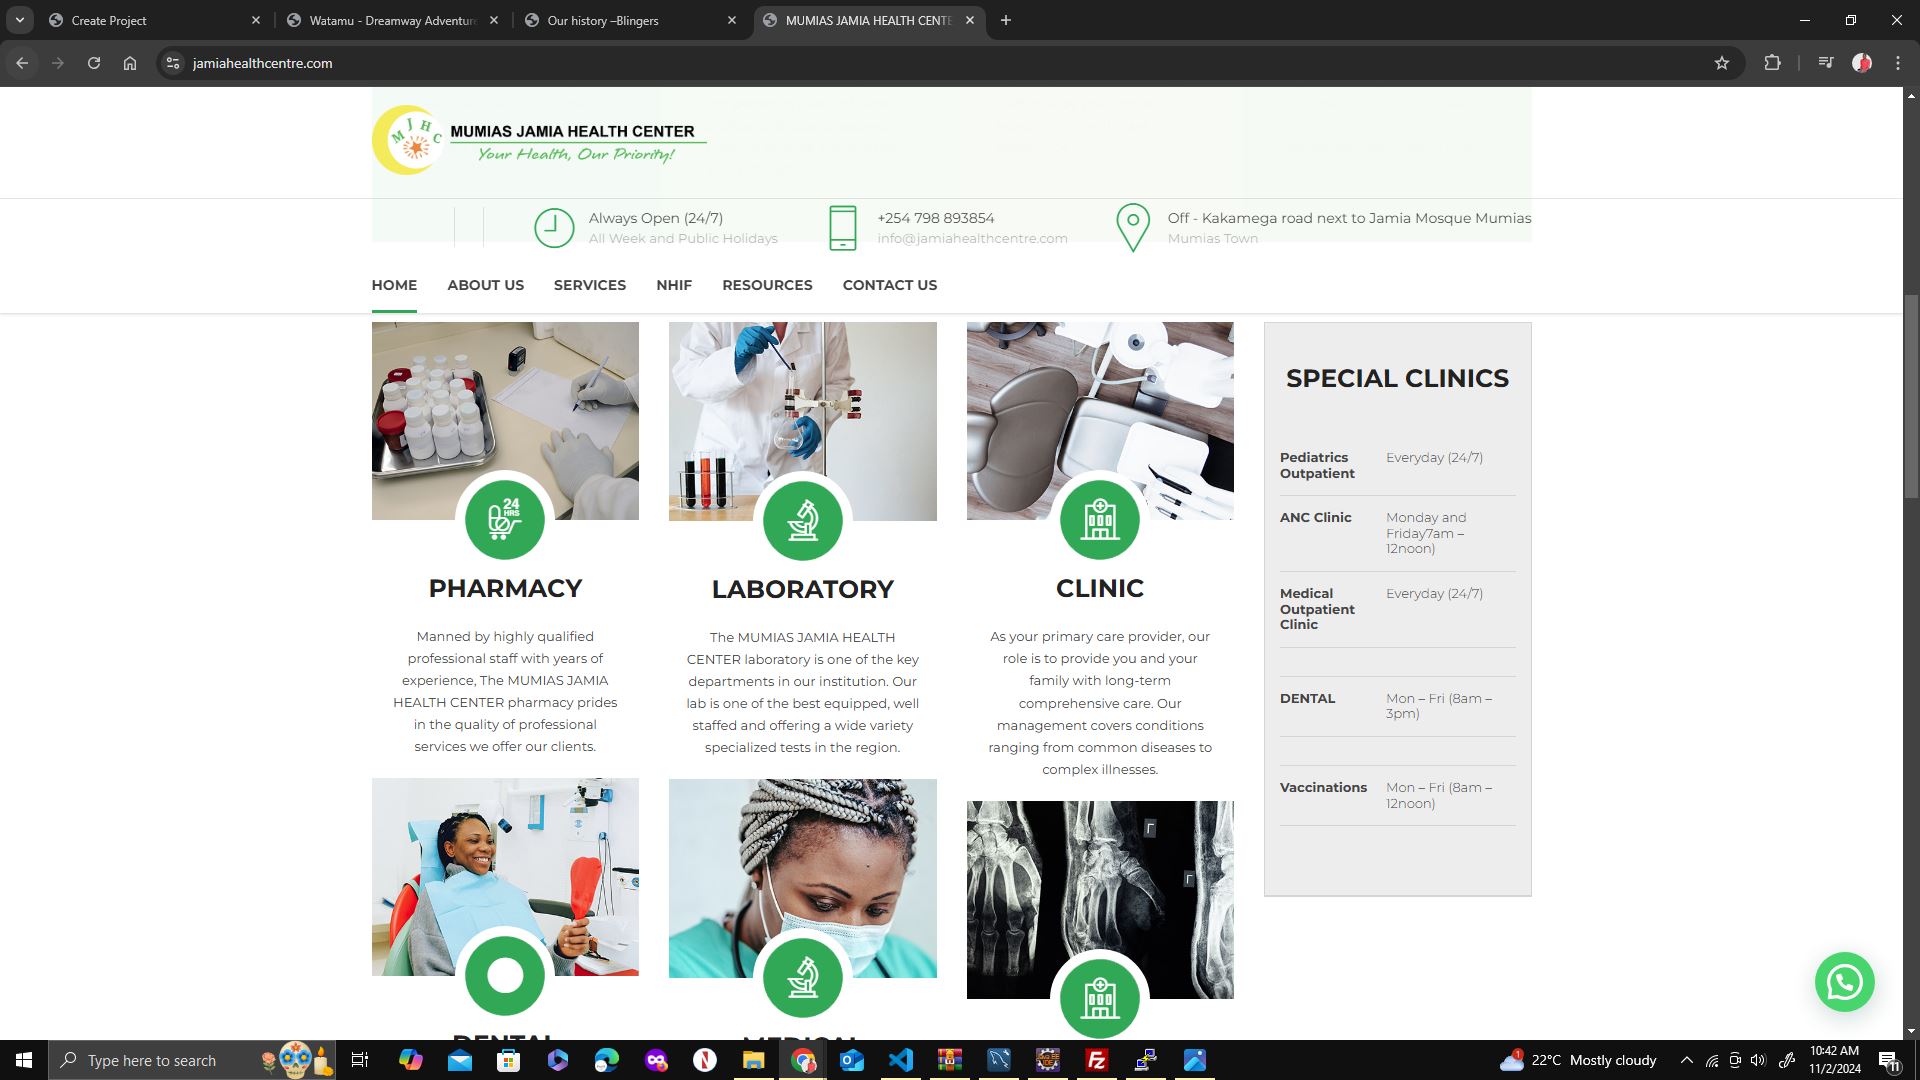Click the Vaccinations row label
Viewport: 1920px width, 1080px height.
point(1323,787)
